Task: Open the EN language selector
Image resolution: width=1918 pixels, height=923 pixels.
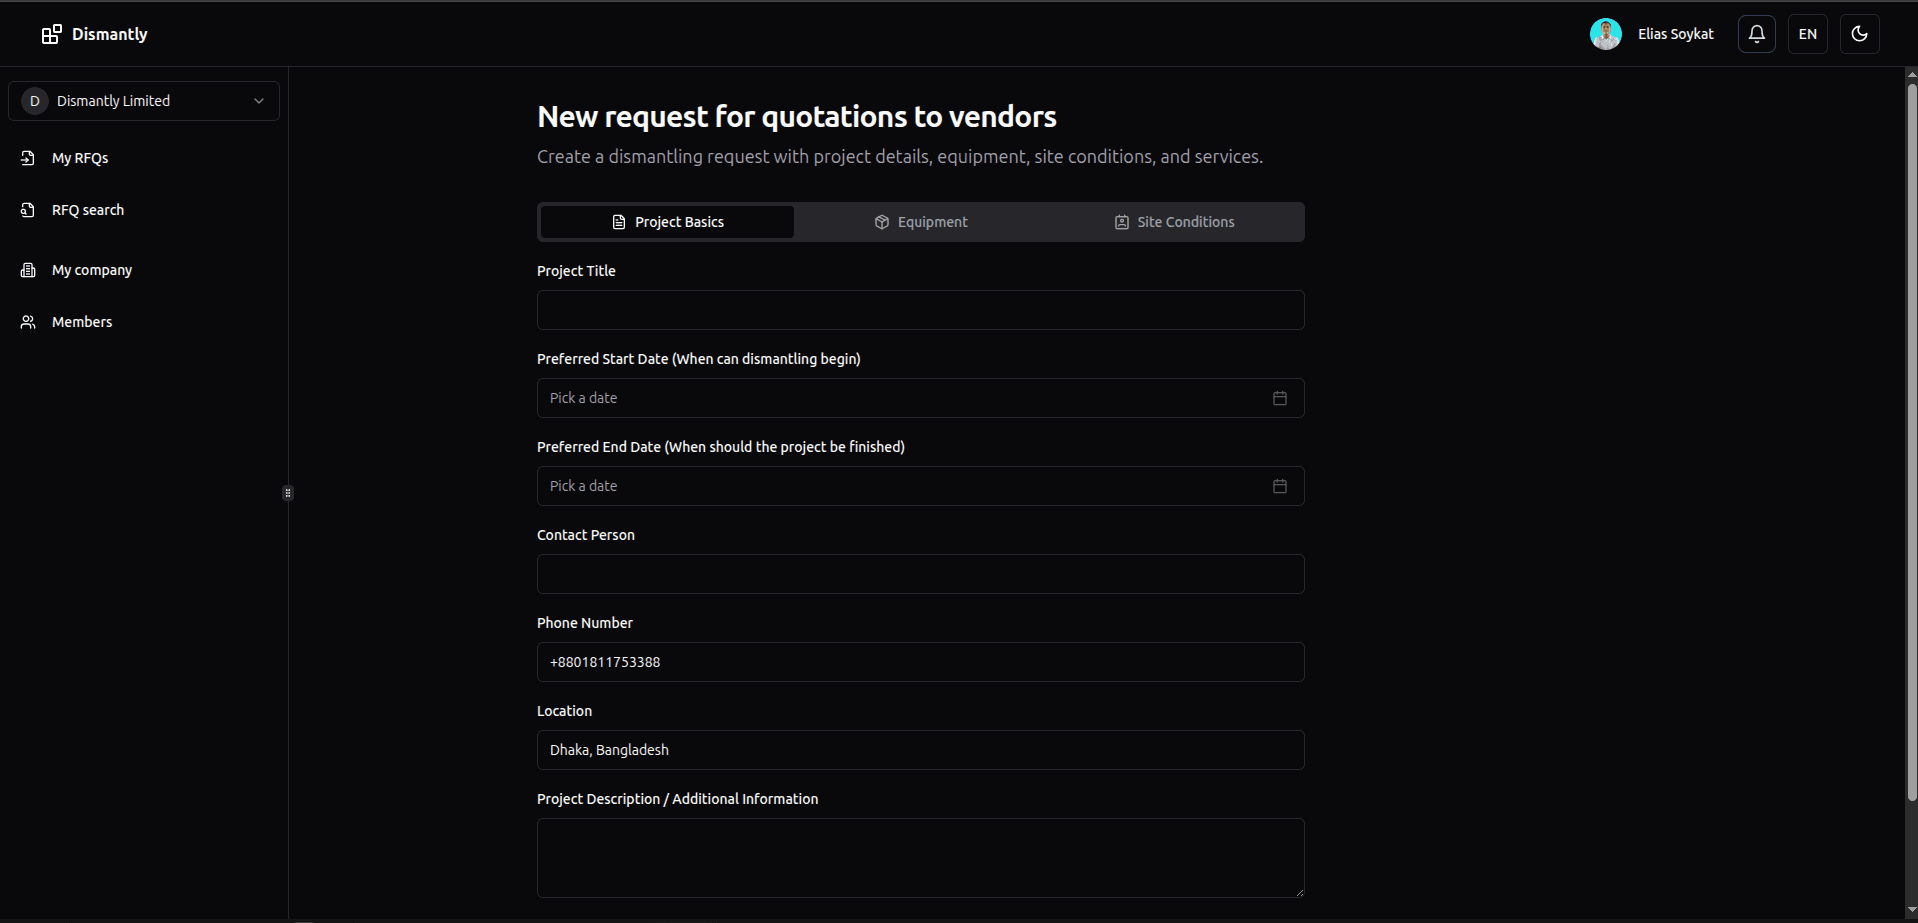Action: pos(1807,33)
